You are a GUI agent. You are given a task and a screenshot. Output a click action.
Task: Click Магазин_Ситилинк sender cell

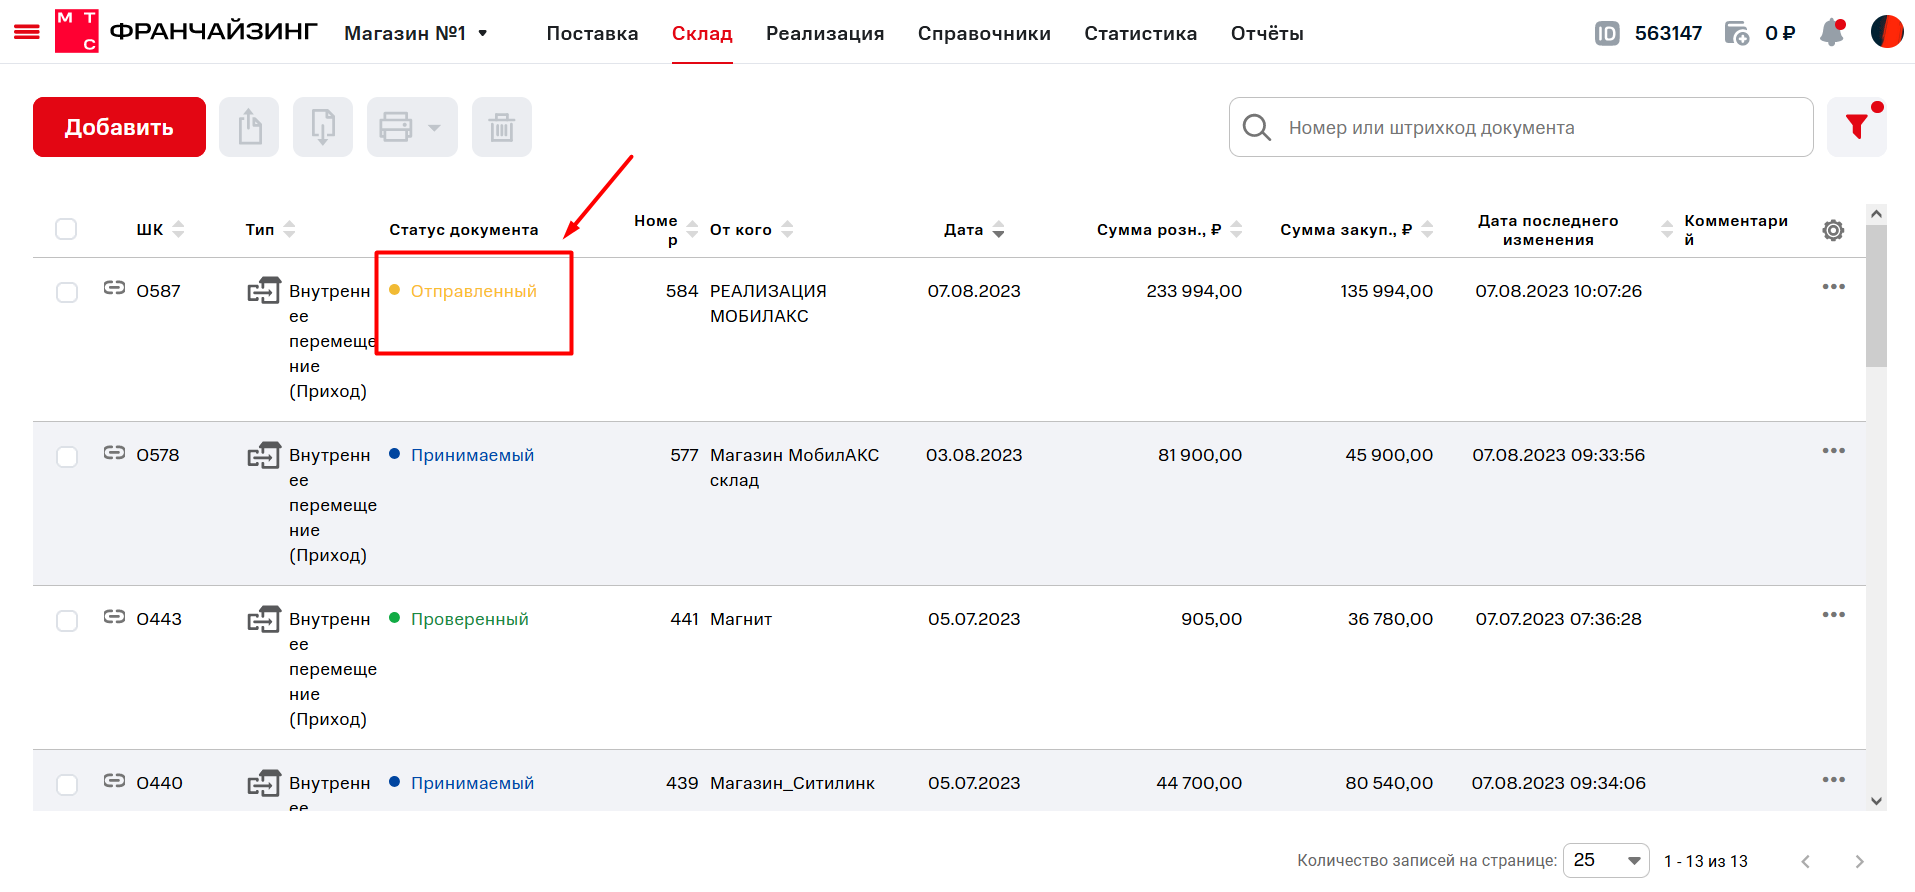coord(792,783)
